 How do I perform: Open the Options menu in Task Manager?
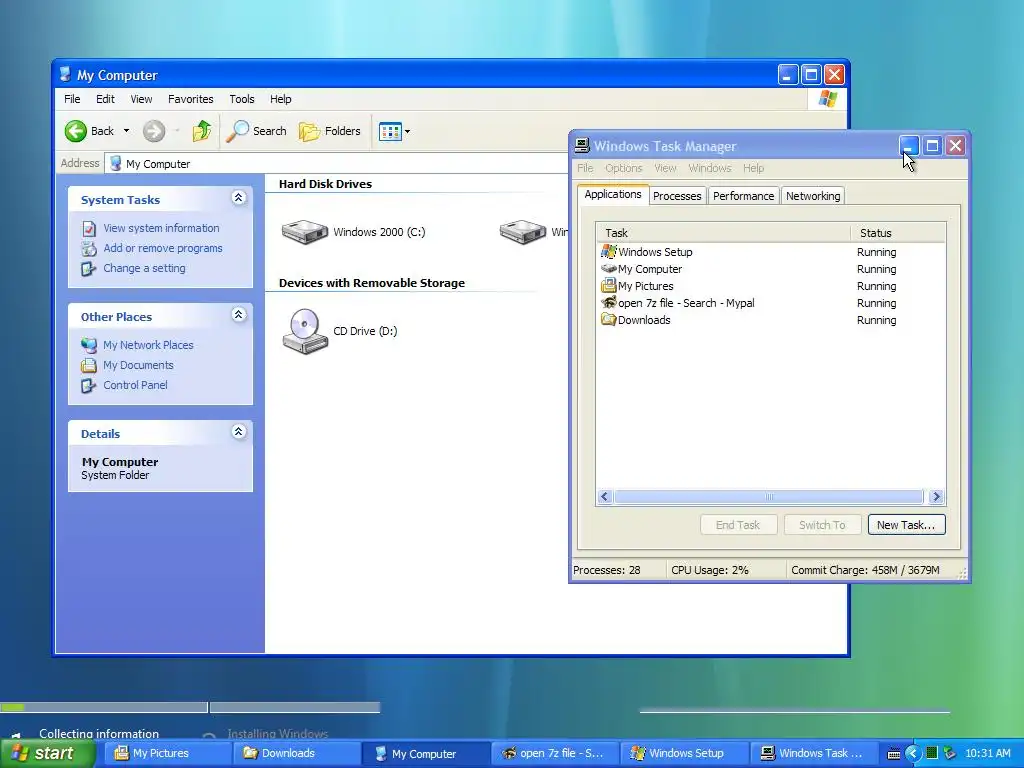point(624,168)
